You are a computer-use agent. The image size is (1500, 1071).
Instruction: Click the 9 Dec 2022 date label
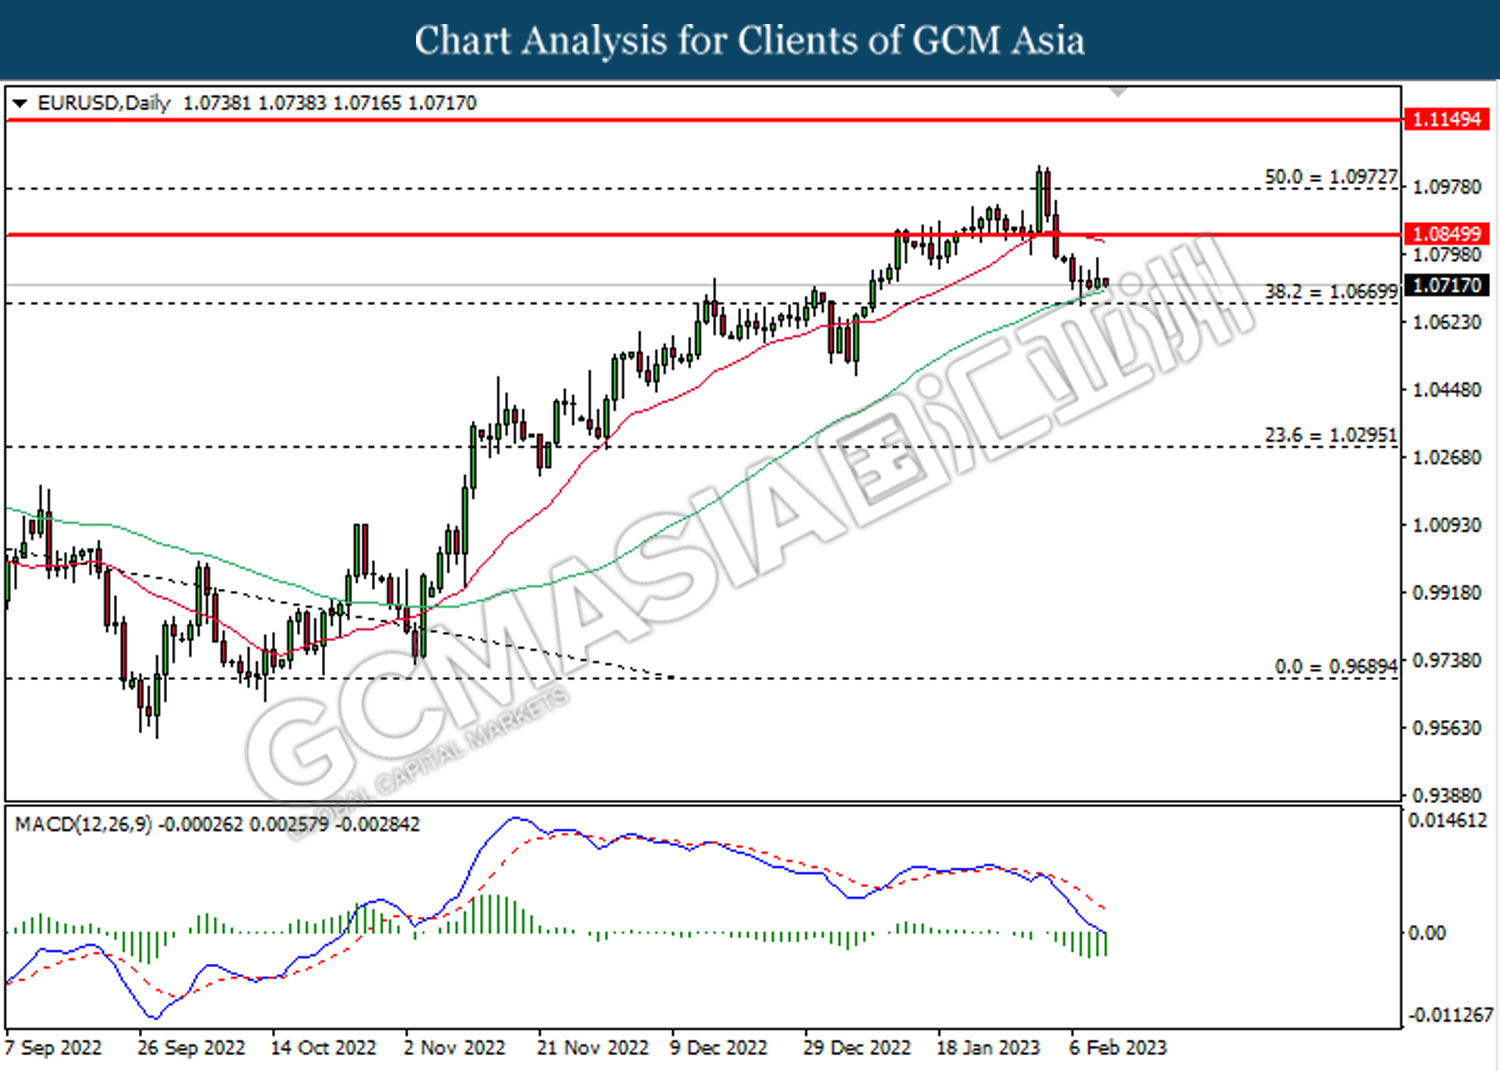pyautogui.click(x=719, y=1048)
